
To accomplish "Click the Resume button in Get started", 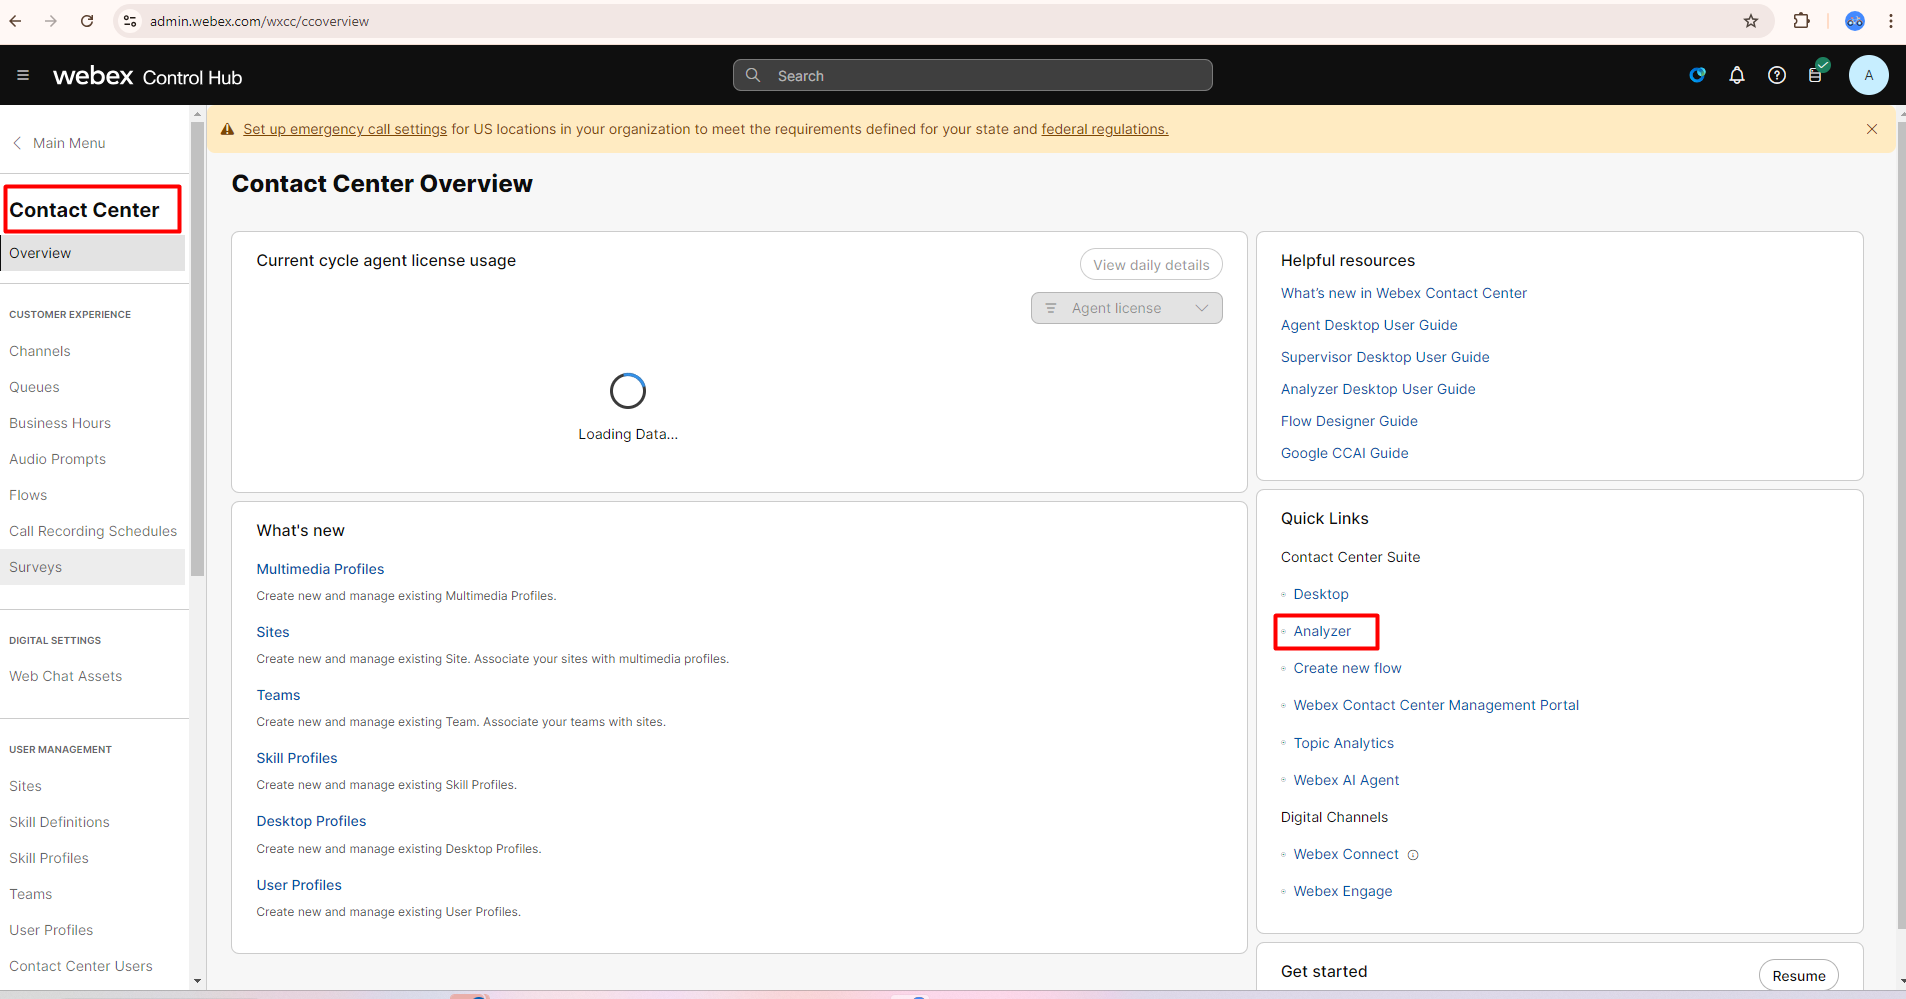I will pyautogui.click(x=1798, y=976).
